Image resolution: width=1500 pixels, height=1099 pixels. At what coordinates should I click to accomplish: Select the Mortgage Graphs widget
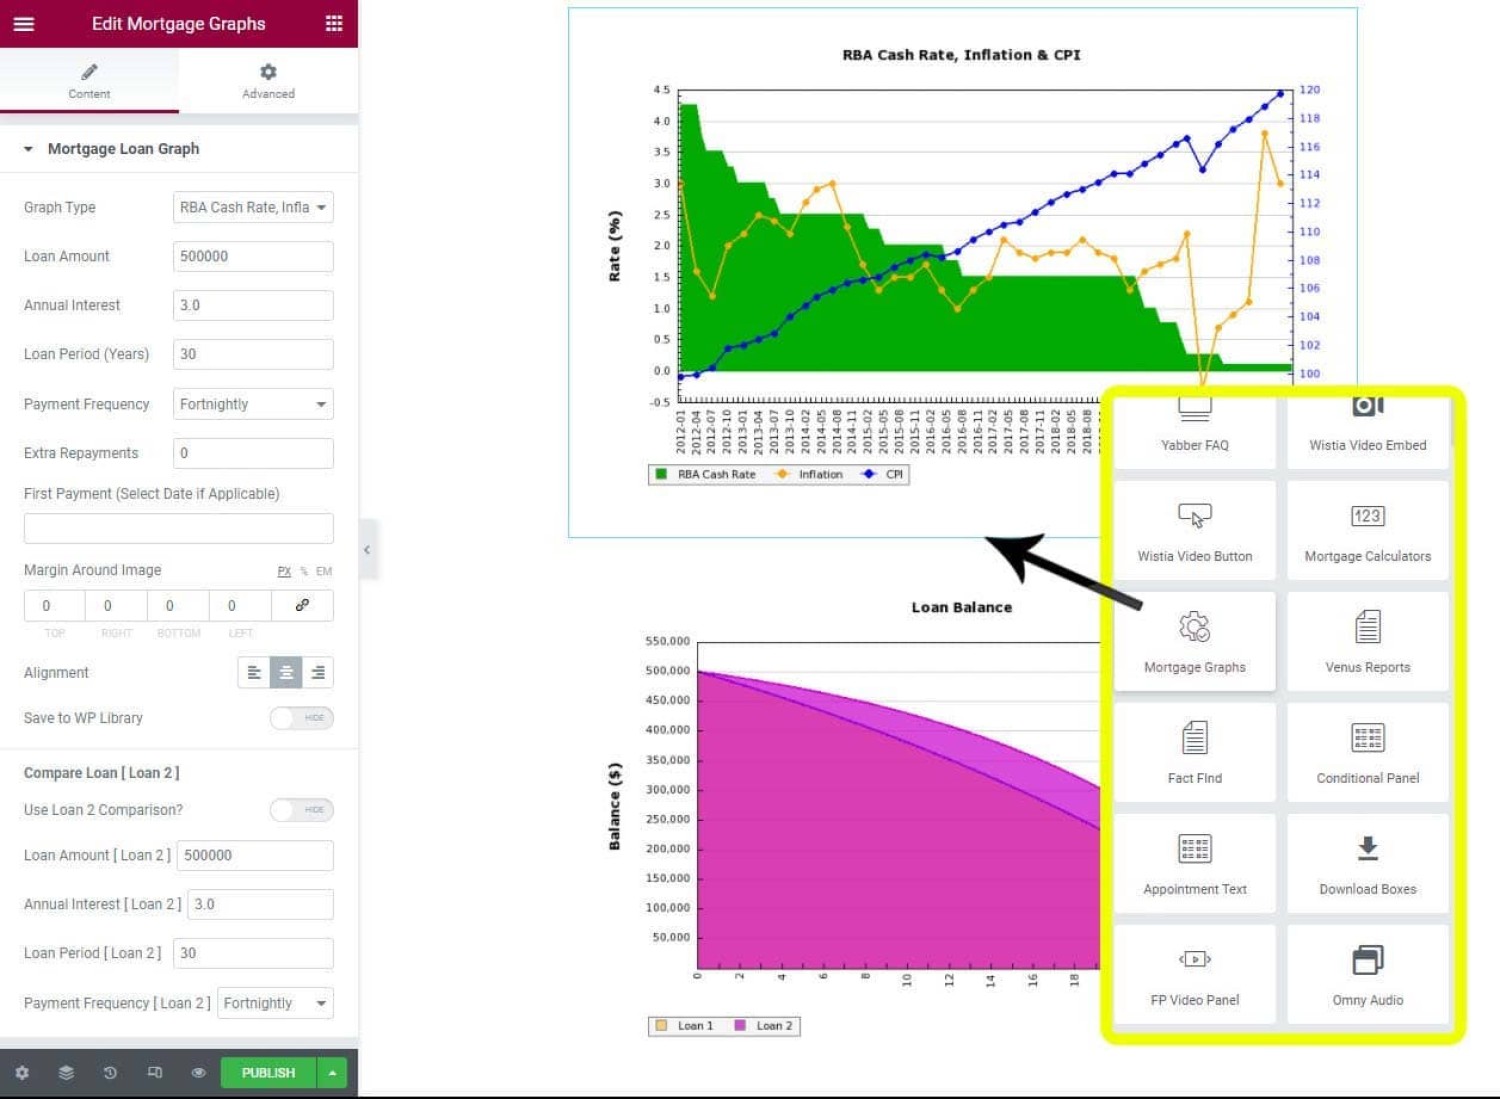1194,641
